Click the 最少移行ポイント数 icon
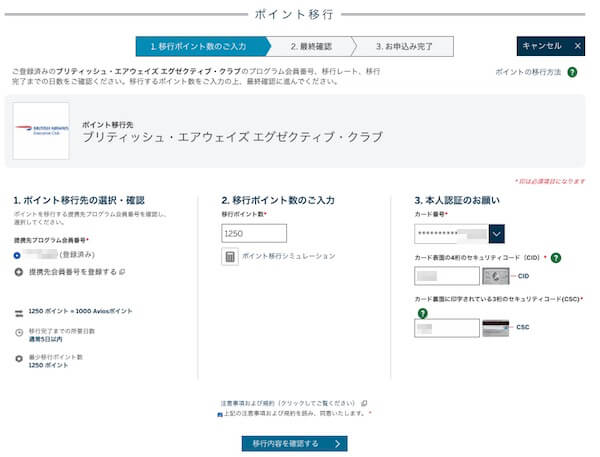Screen dimensions: 600x457 [19, 359]
